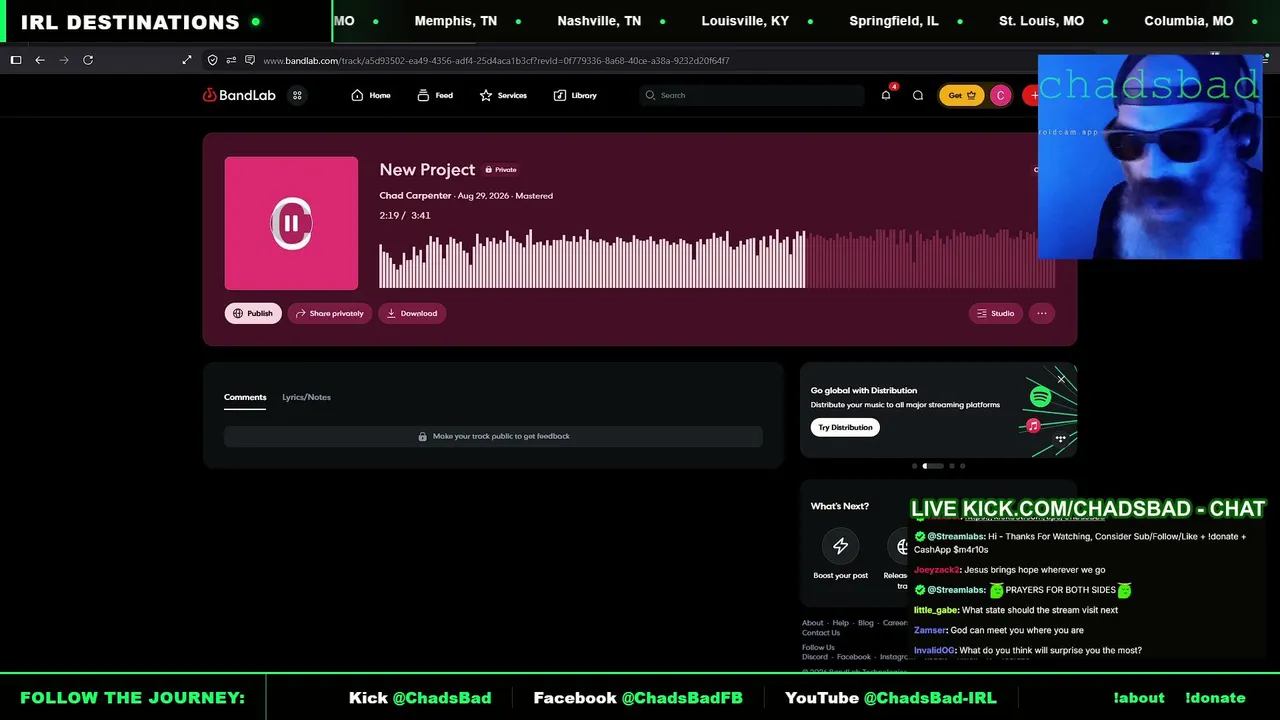Open the BandLab apps grid menu
Screen dimensions: 1280x720
pos(297,95)
